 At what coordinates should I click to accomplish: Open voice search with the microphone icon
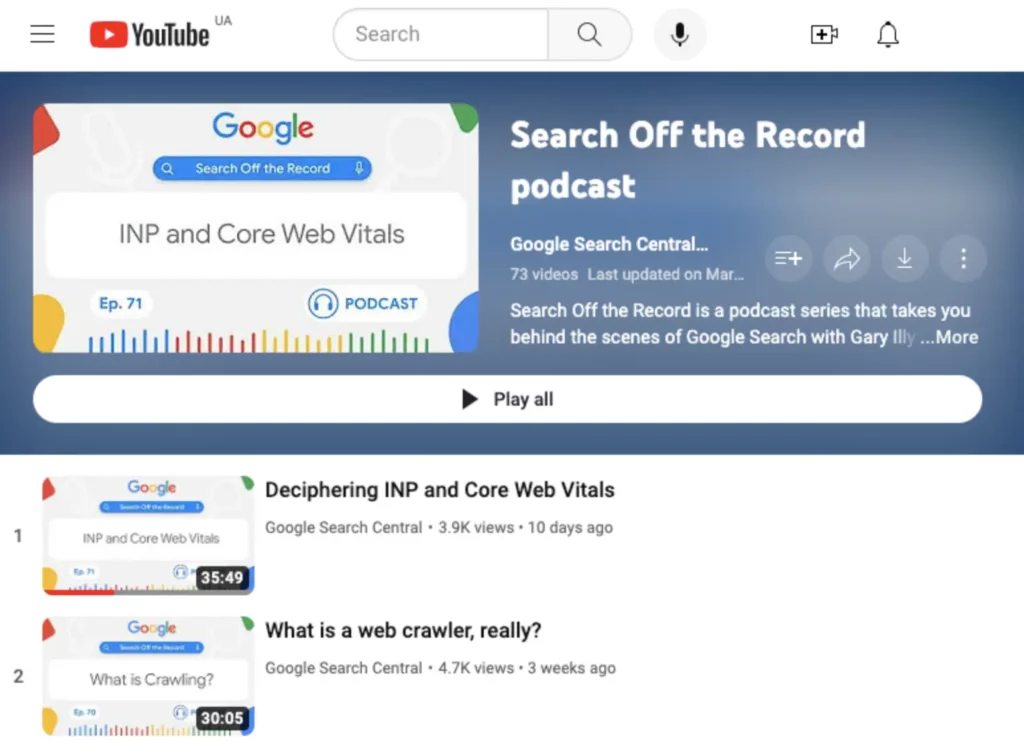coord(680,33)
